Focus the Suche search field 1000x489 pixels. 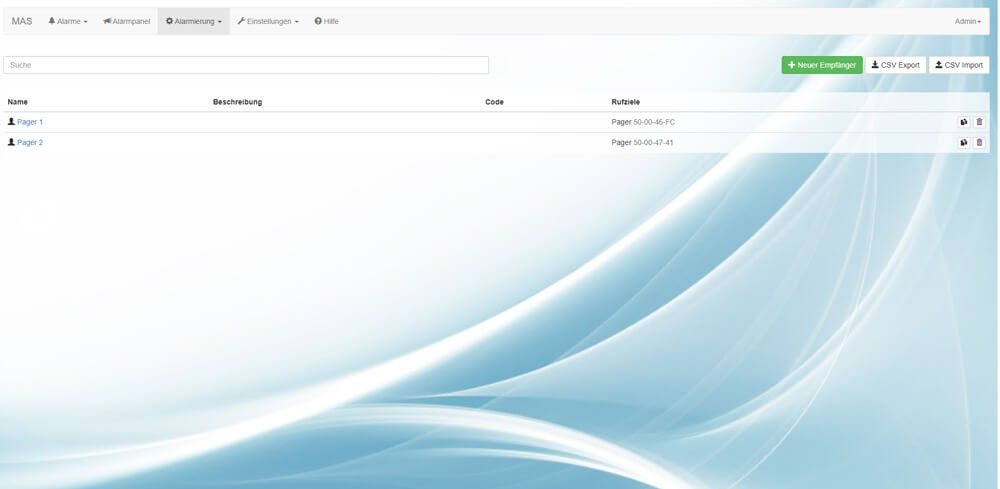pyautogui.click(x=246, y=65)
